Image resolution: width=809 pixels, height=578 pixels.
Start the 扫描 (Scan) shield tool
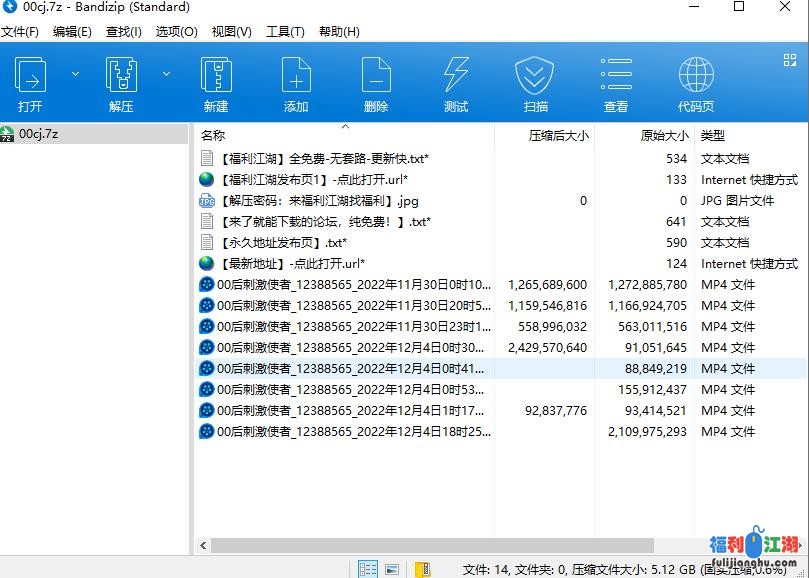535,77
